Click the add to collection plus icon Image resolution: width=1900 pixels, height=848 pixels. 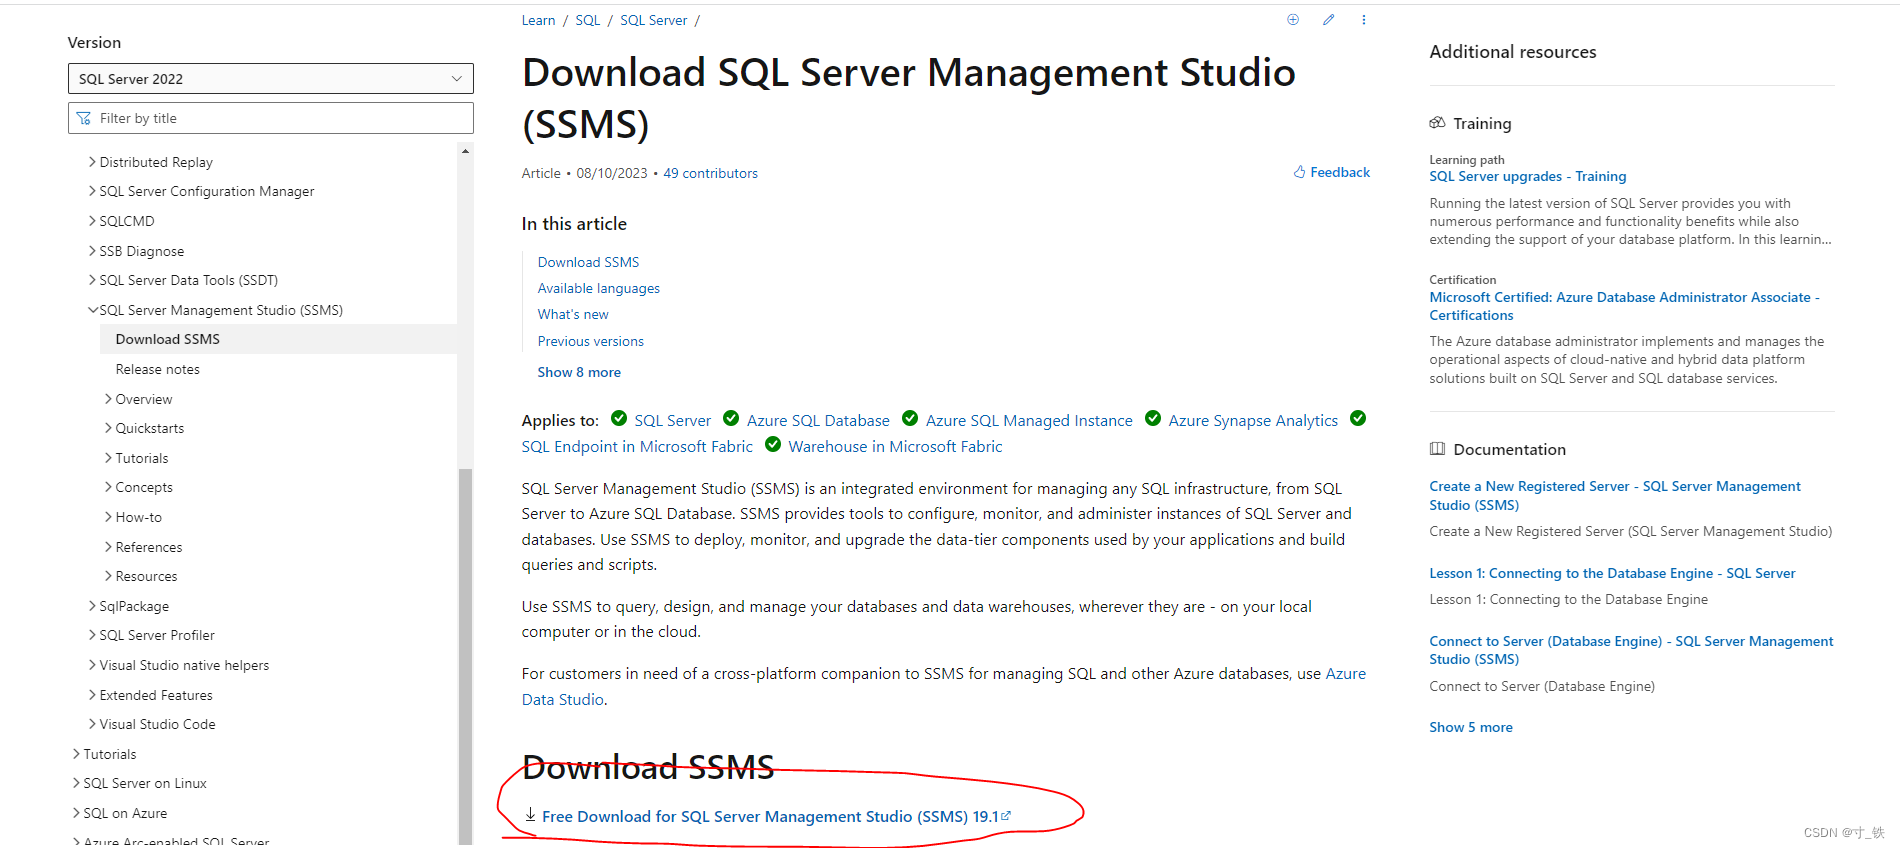[1293, 20]
